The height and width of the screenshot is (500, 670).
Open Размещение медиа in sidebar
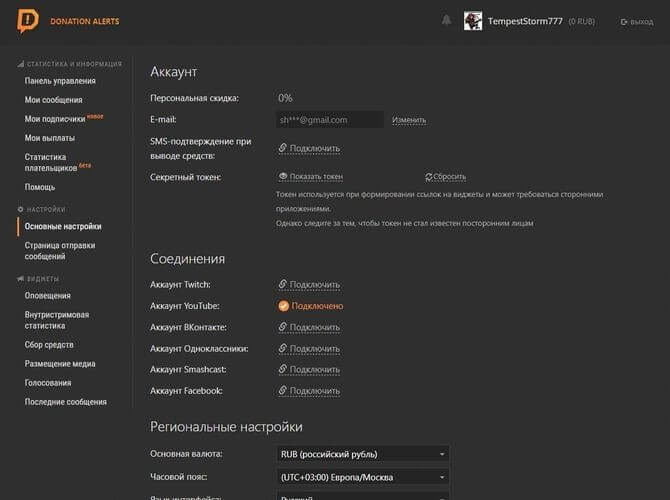[x=60, y=364]
